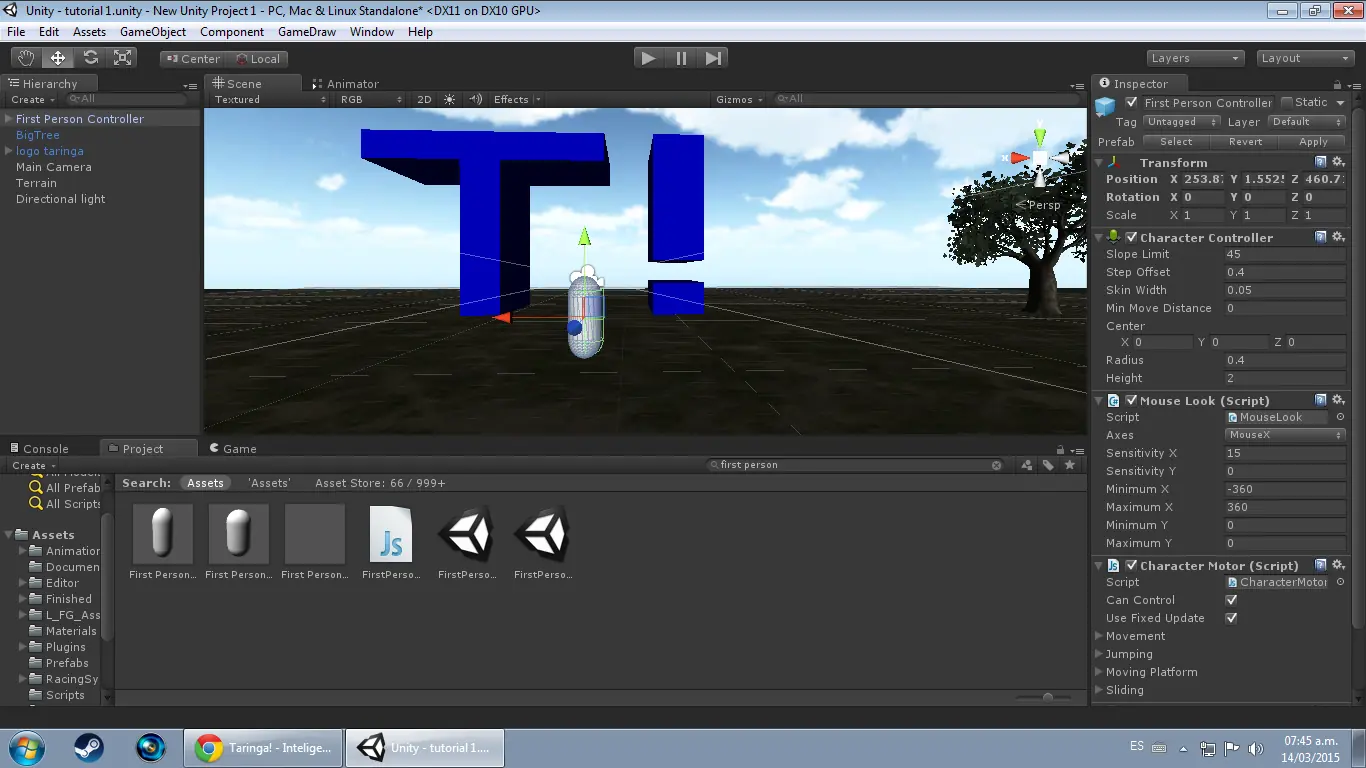Click prefab Apply button

(1313, 142)
